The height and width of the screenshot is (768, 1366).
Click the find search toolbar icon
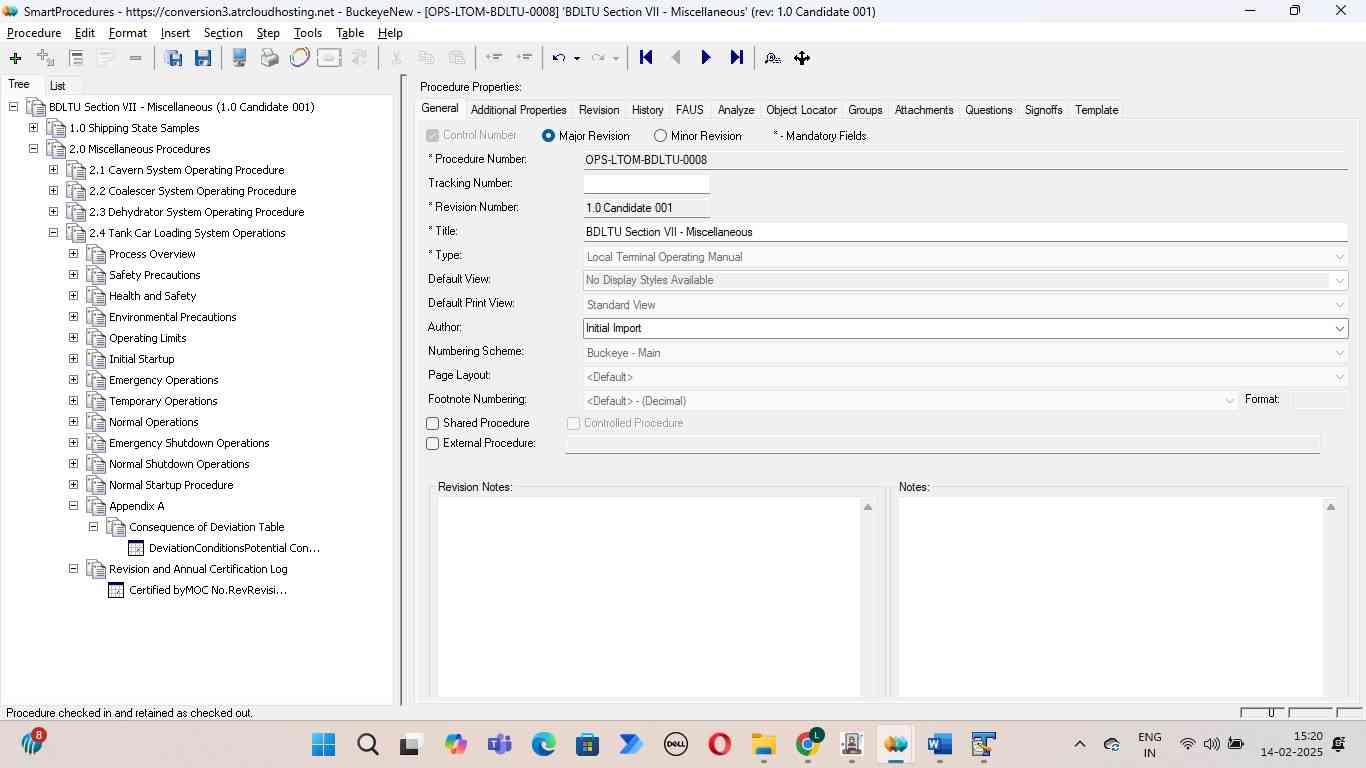[772, 58]
